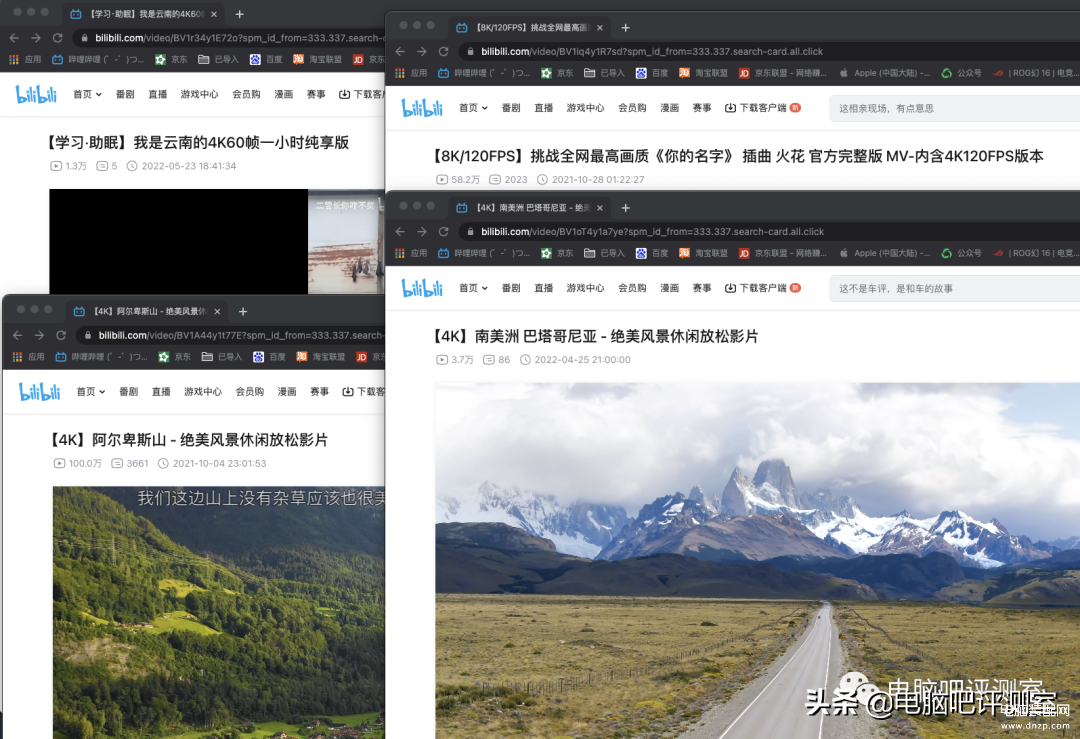Click address bar in Patagonia window
The width and height of the screenshot is (1080, 739).
(x=768, y=231)
